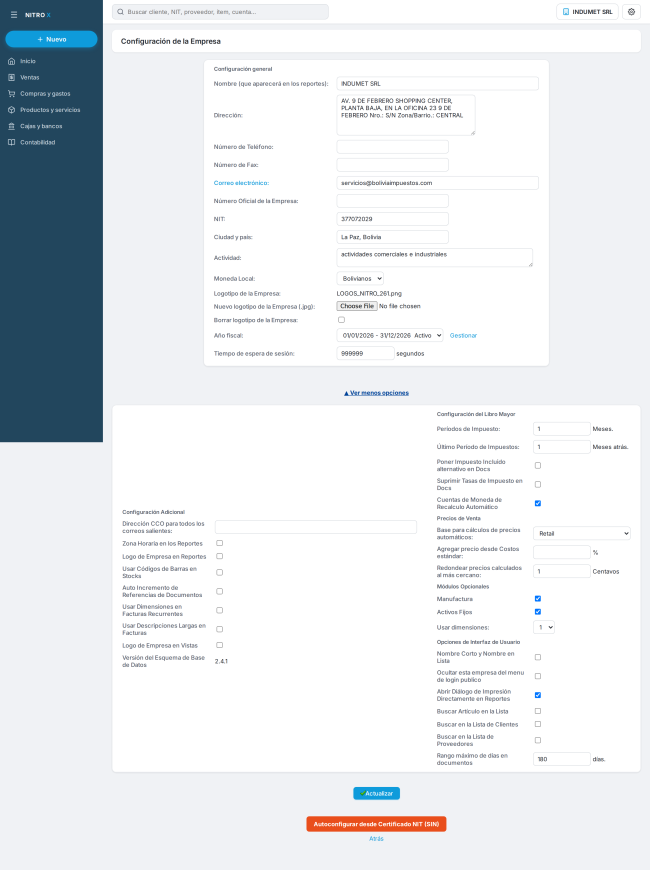This screenshot has height=870, width=650.
Task: Click the Inicio home icon
Action: [x=11, y=61]
